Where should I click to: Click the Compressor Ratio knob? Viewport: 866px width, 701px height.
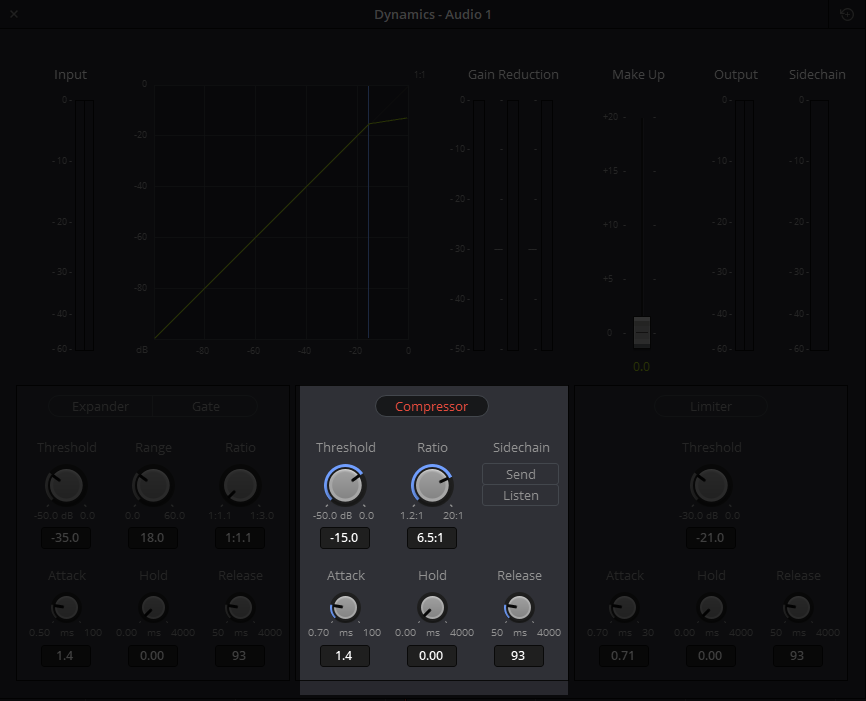(432, 485)
